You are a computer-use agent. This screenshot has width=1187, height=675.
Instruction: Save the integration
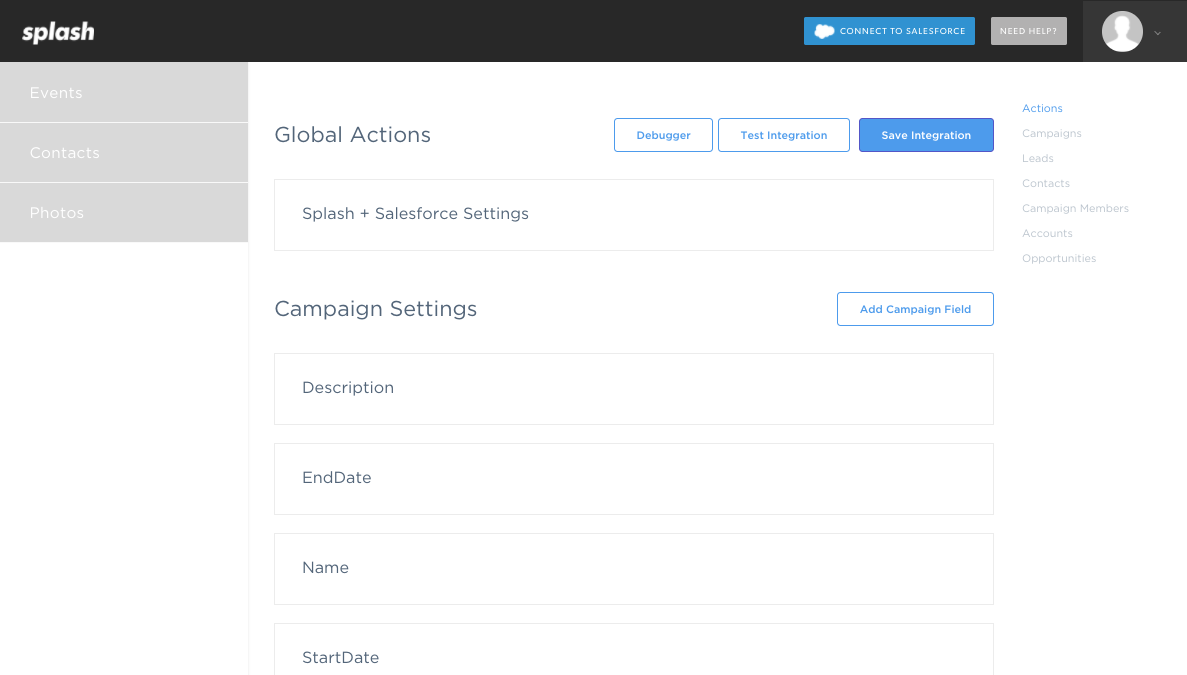(x=926, y=135)
